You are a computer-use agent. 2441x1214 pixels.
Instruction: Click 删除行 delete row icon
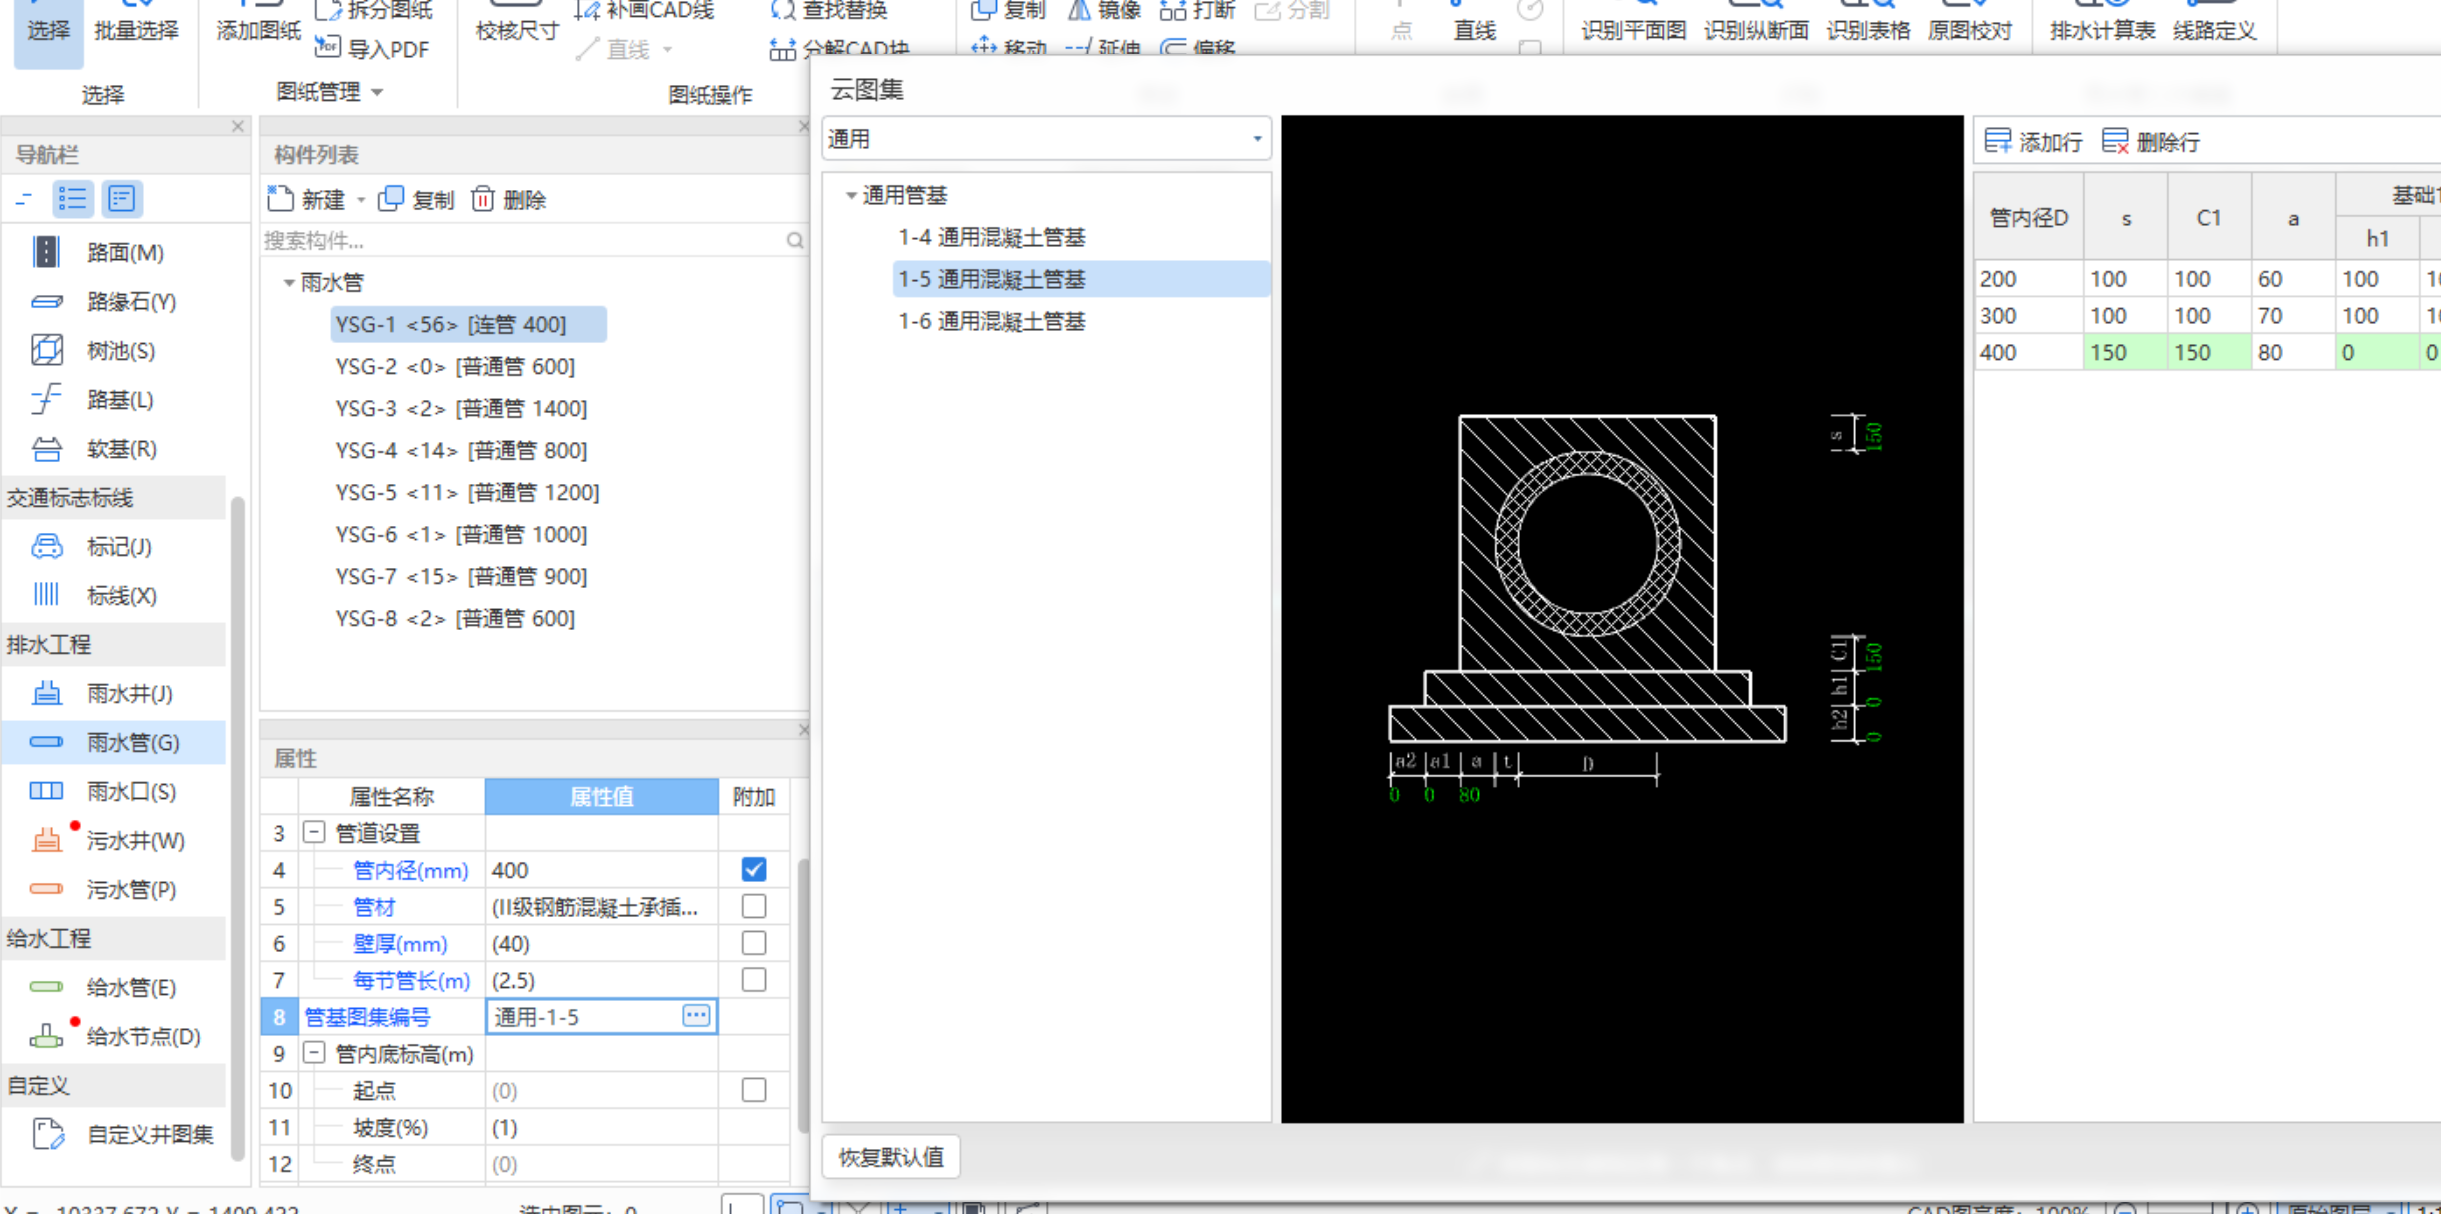pos(2115,141)
